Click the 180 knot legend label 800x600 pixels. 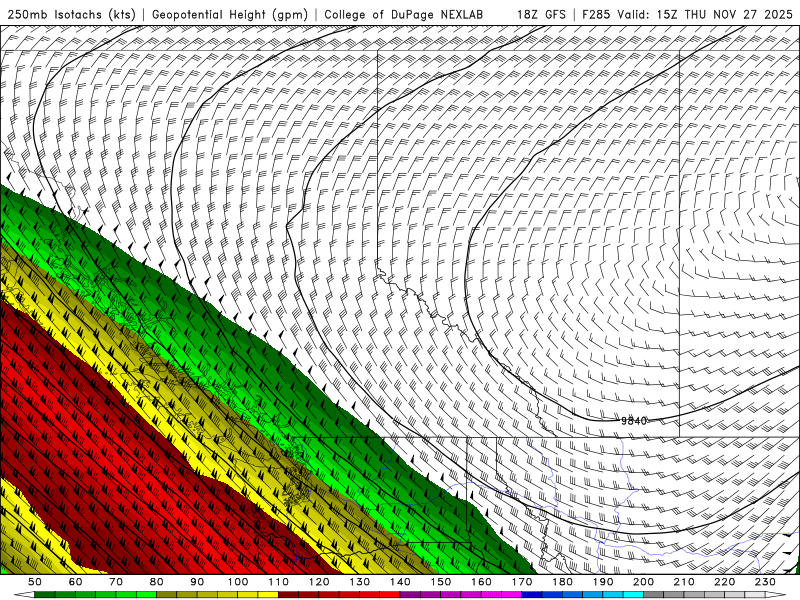click(x=562, y=582)
